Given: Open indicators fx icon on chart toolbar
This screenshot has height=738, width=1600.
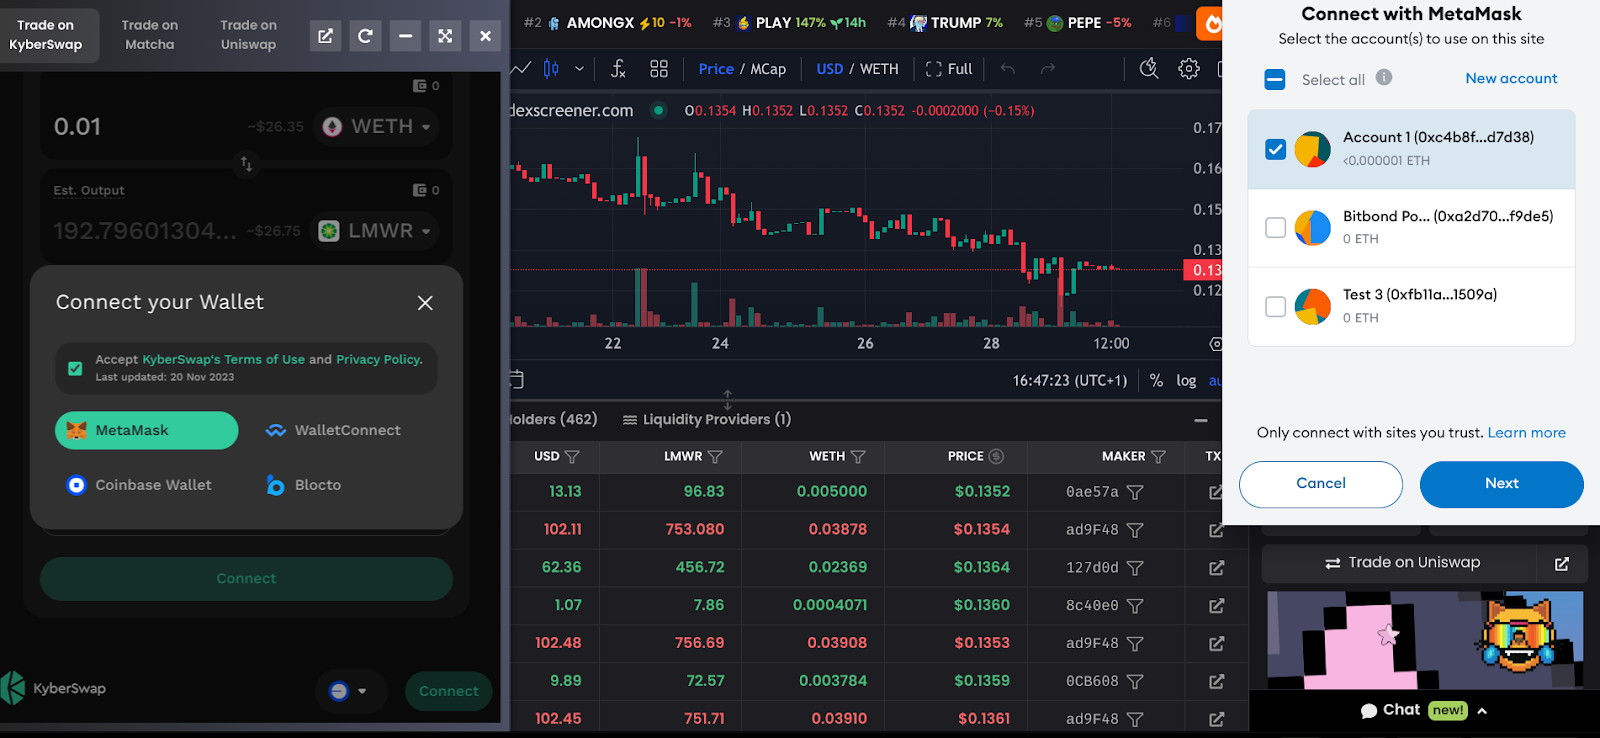Looking at the screenshot, I should 618,69.
